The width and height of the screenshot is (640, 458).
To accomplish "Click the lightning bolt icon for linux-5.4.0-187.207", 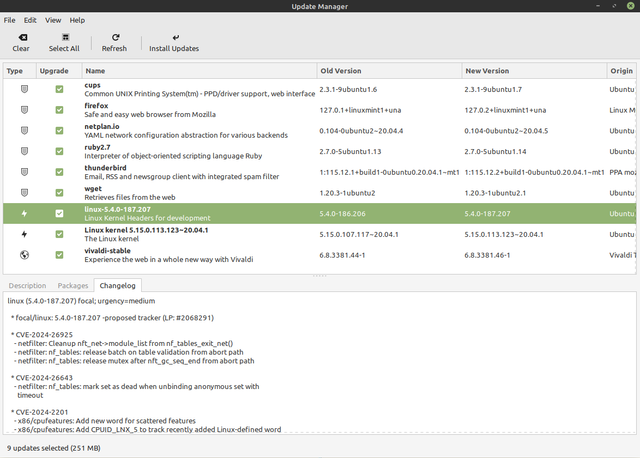I will coord(24,213).
